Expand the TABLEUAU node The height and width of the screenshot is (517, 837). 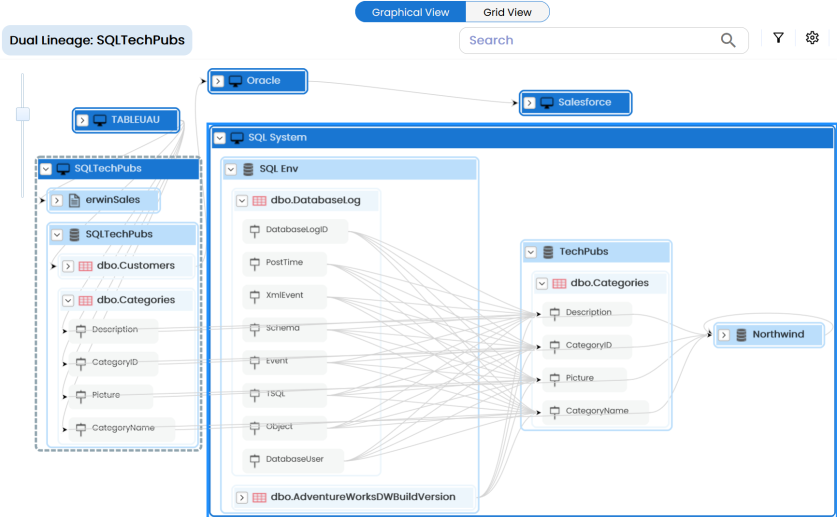coord(82,120)
